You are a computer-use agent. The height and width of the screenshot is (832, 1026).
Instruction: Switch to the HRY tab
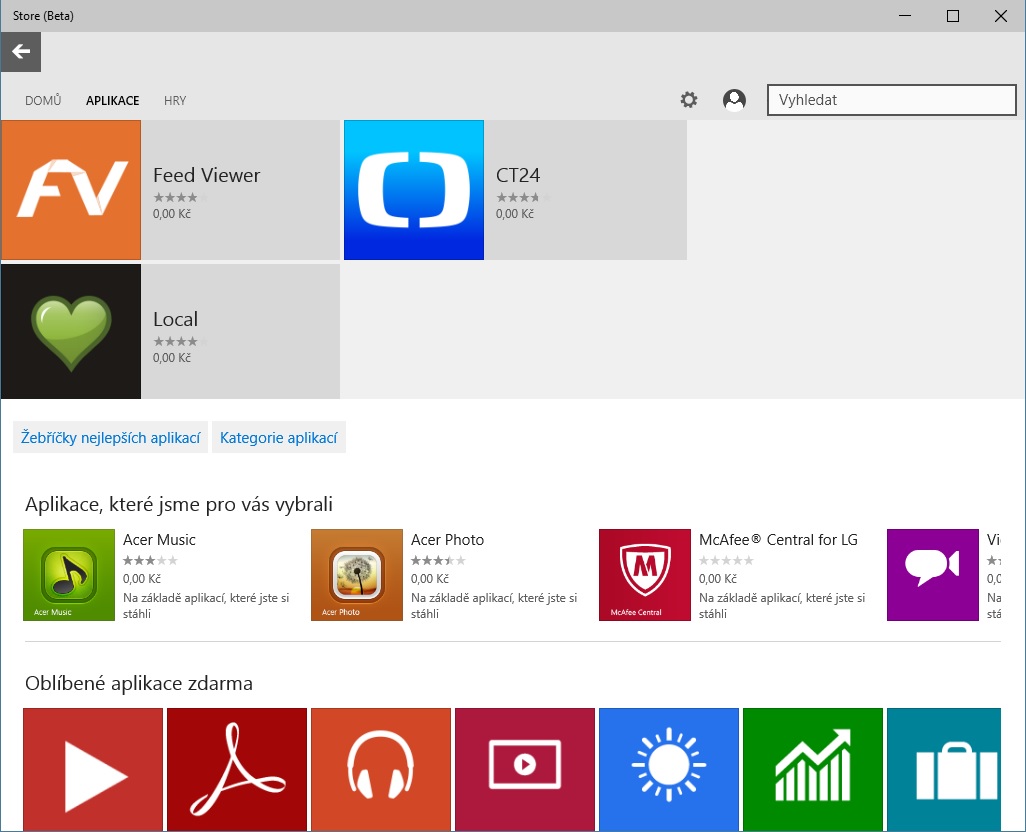[174, 100]
